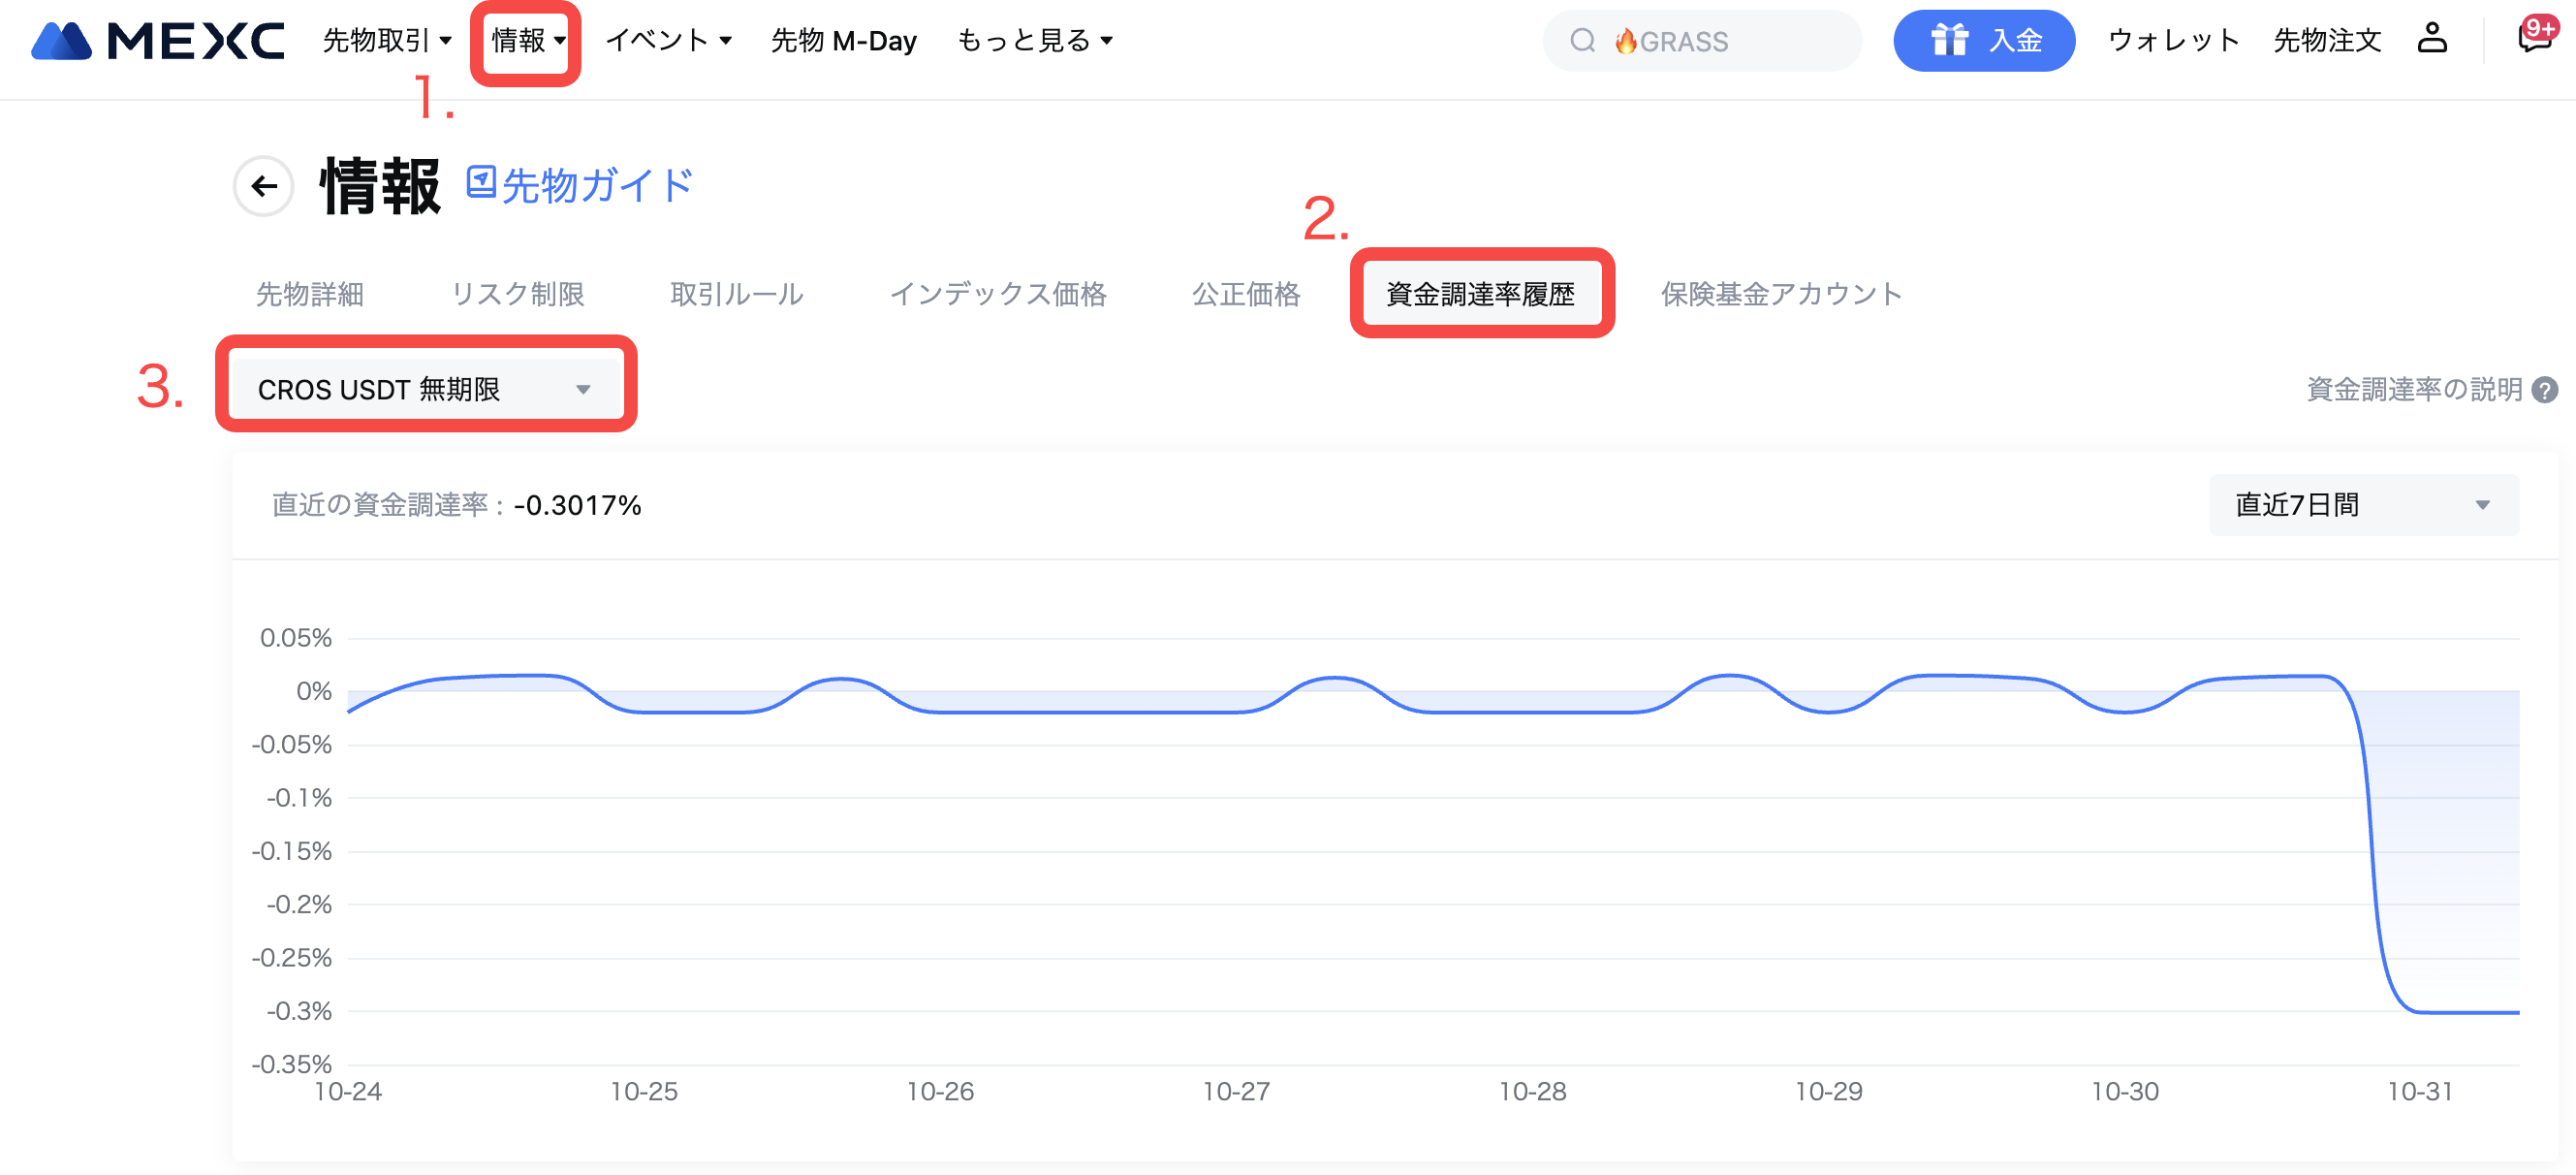Expand the 先物取引 menu
The height and width of the screenshot is (1175, 2576).
[x=387, y=41]
